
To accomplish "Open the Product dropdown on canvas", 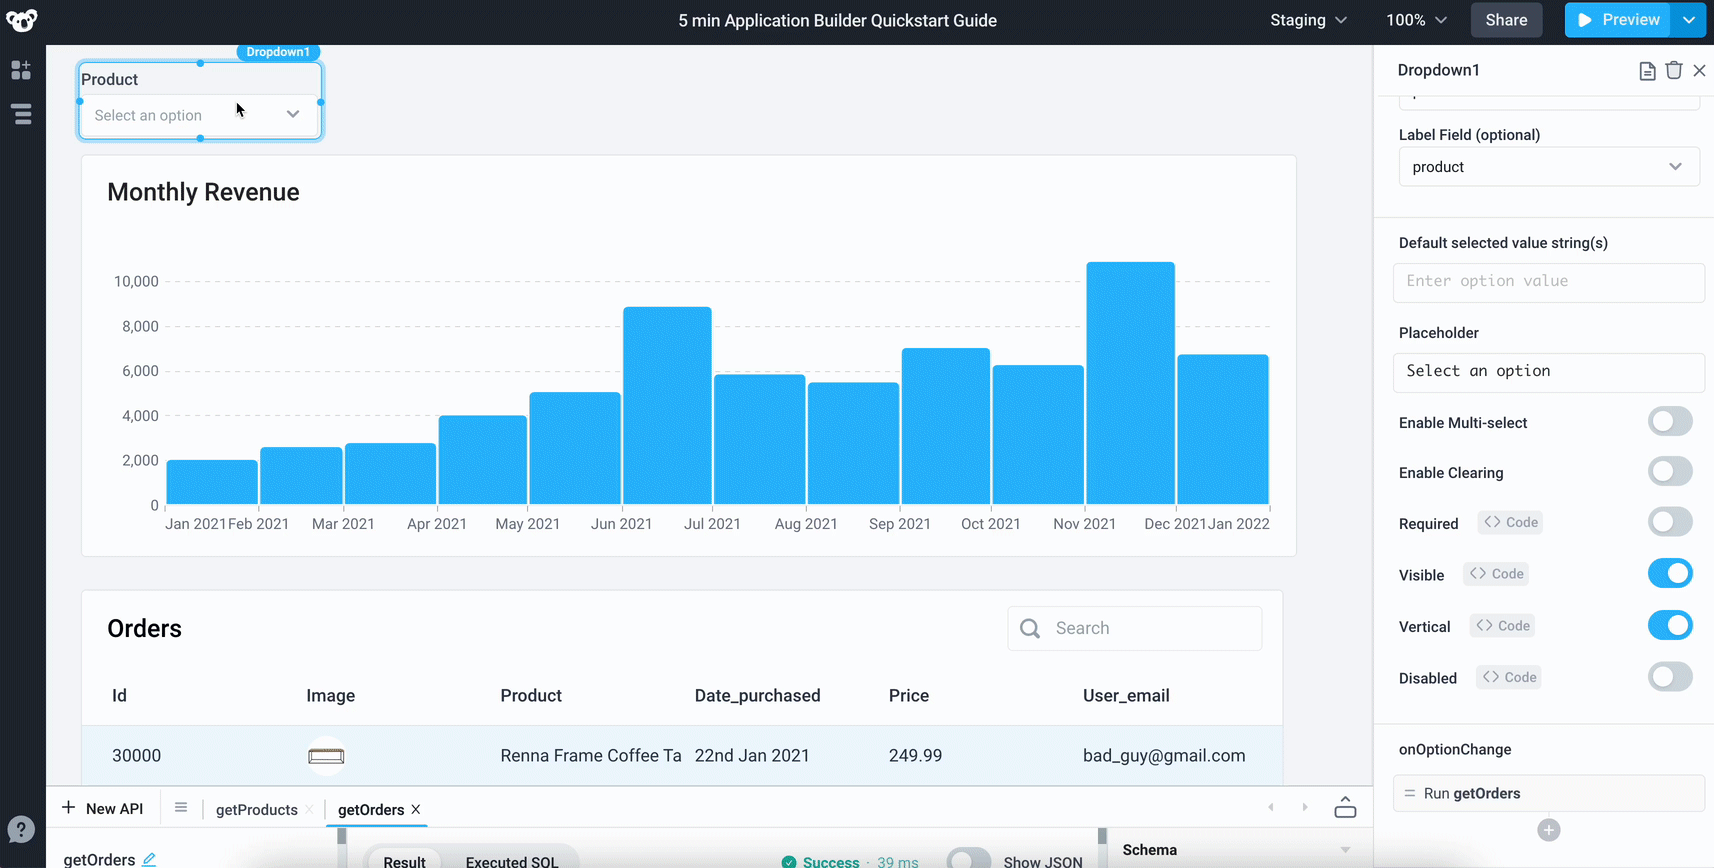I will point(200,115).
